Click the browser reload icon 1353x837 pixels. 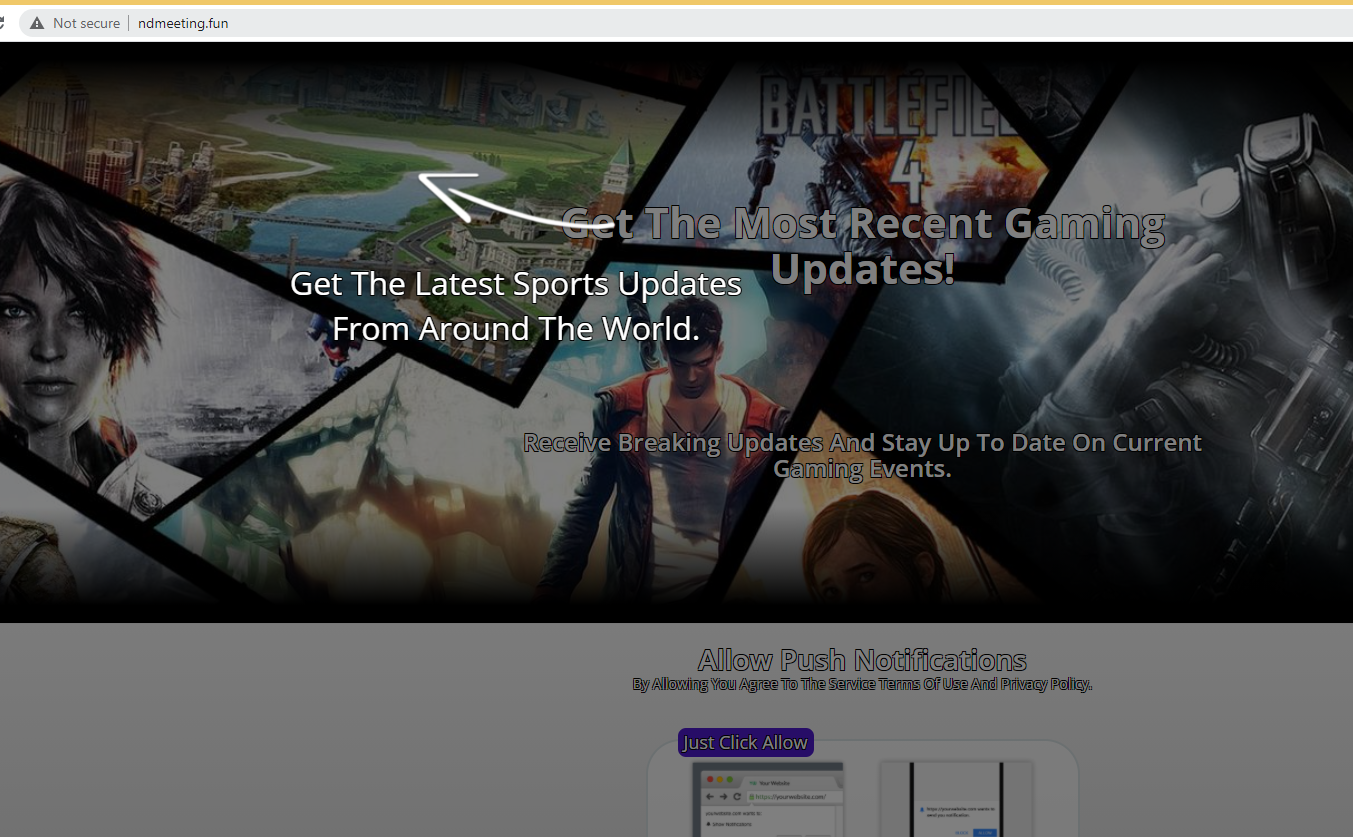3,23
